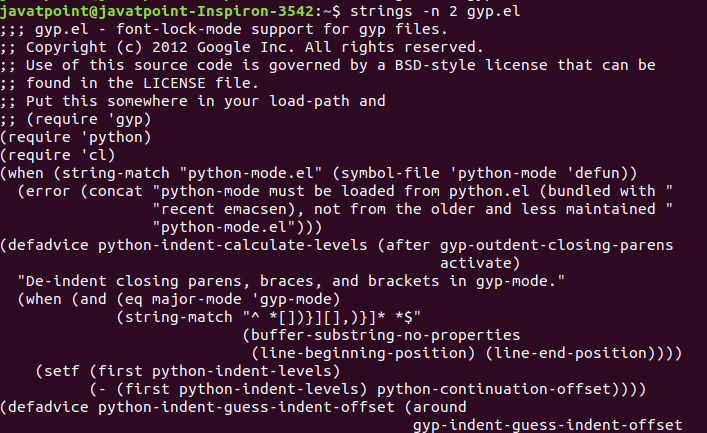Click the word LICENSE in the output
The width and height of the screenshot is (707, 433).
(x=174, y=83)
